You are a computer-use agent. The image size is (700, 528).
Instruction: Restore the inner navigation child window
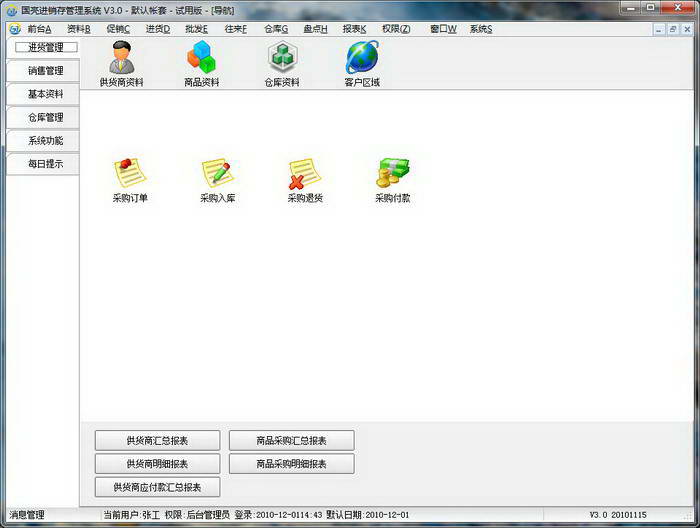click(x=673, y=29)
